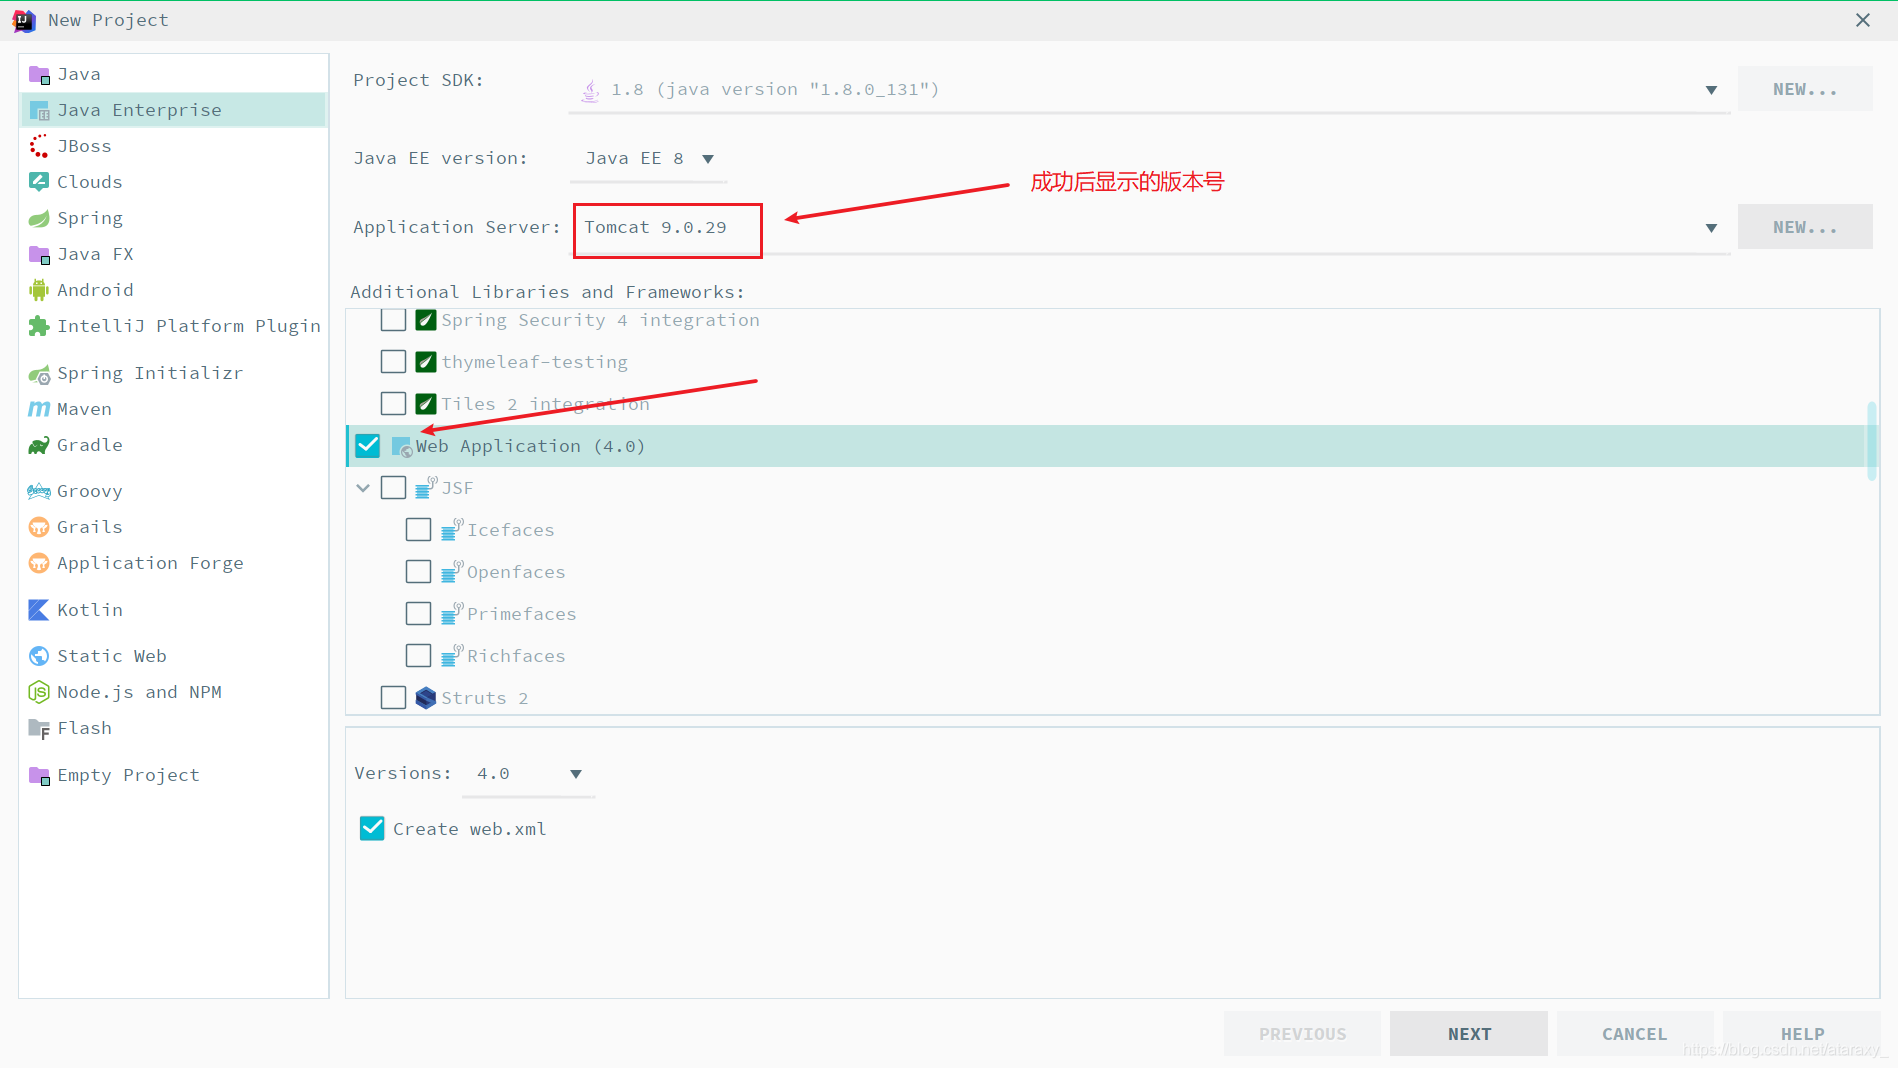
Task: Click the Clouds icon in sidebar
Action: point(39,182)
